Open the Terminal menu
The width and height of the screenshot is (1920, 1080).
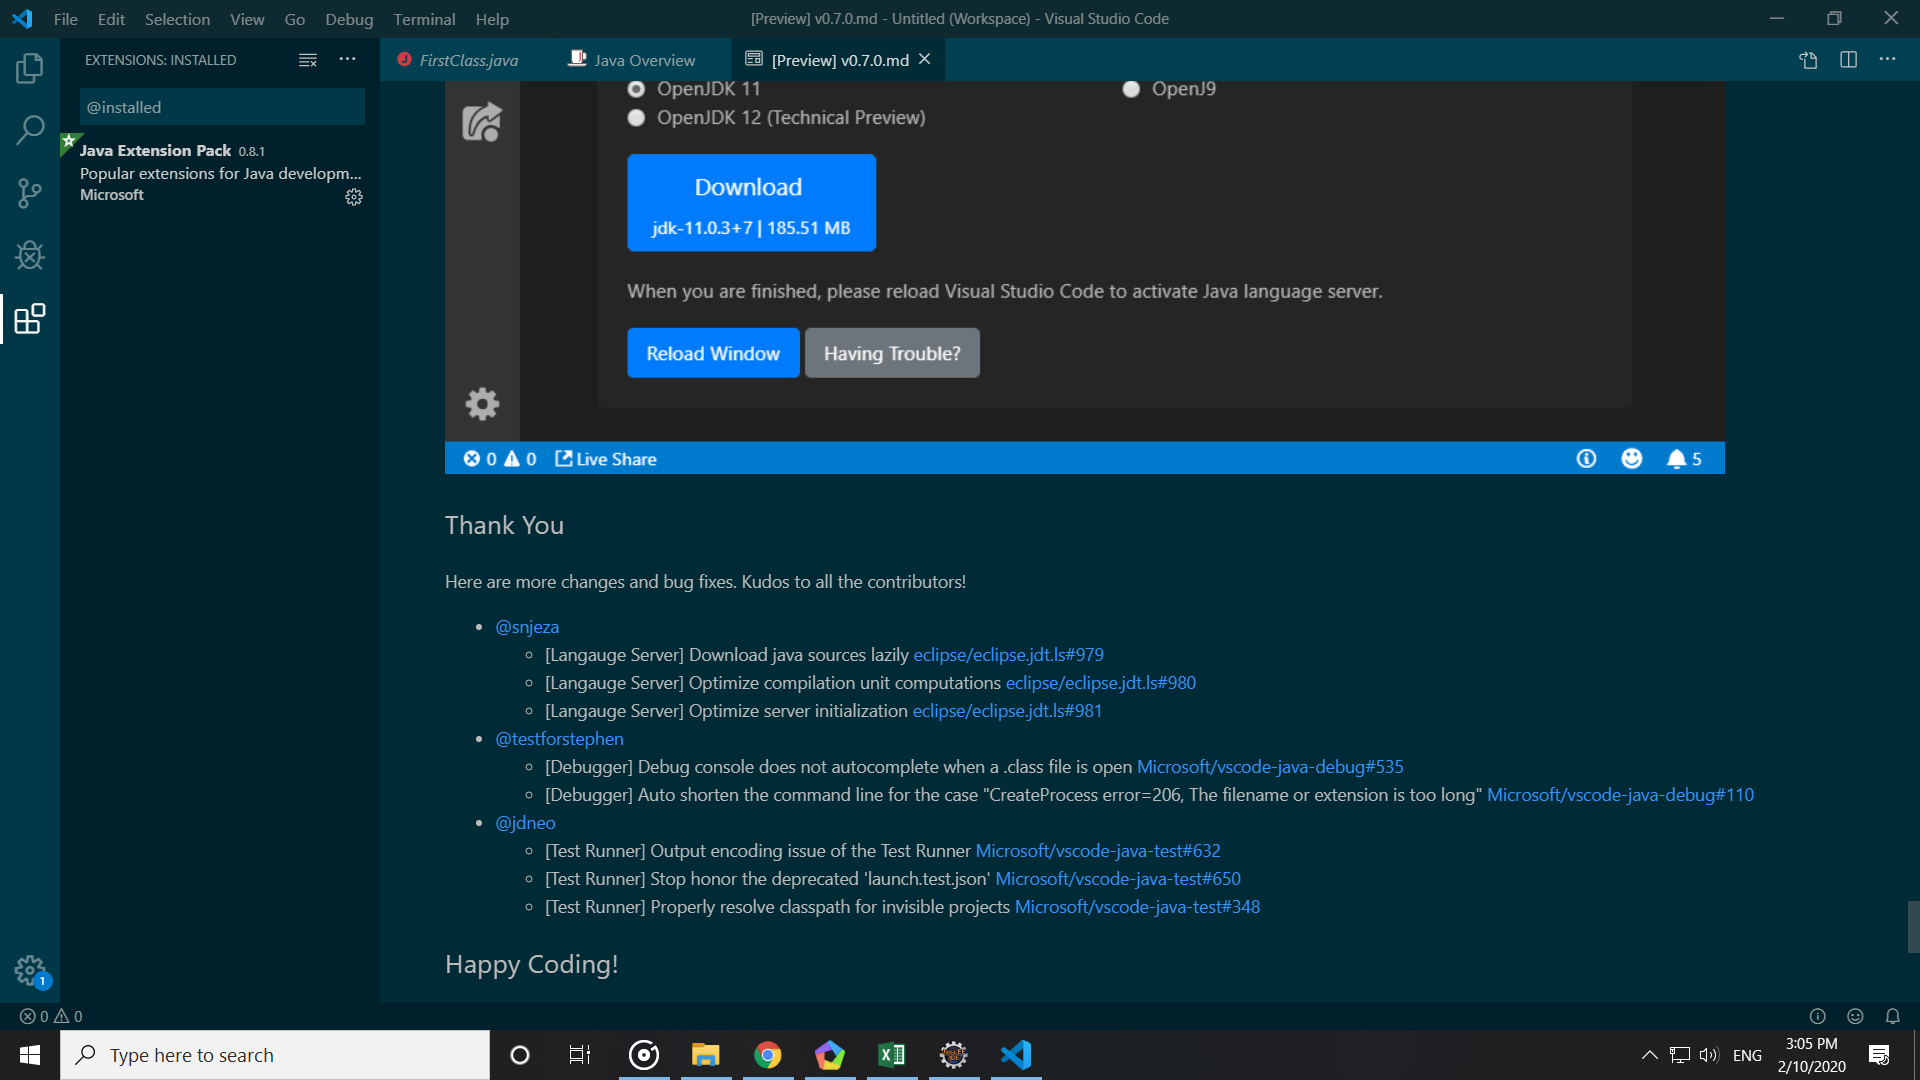pos(424,19)
